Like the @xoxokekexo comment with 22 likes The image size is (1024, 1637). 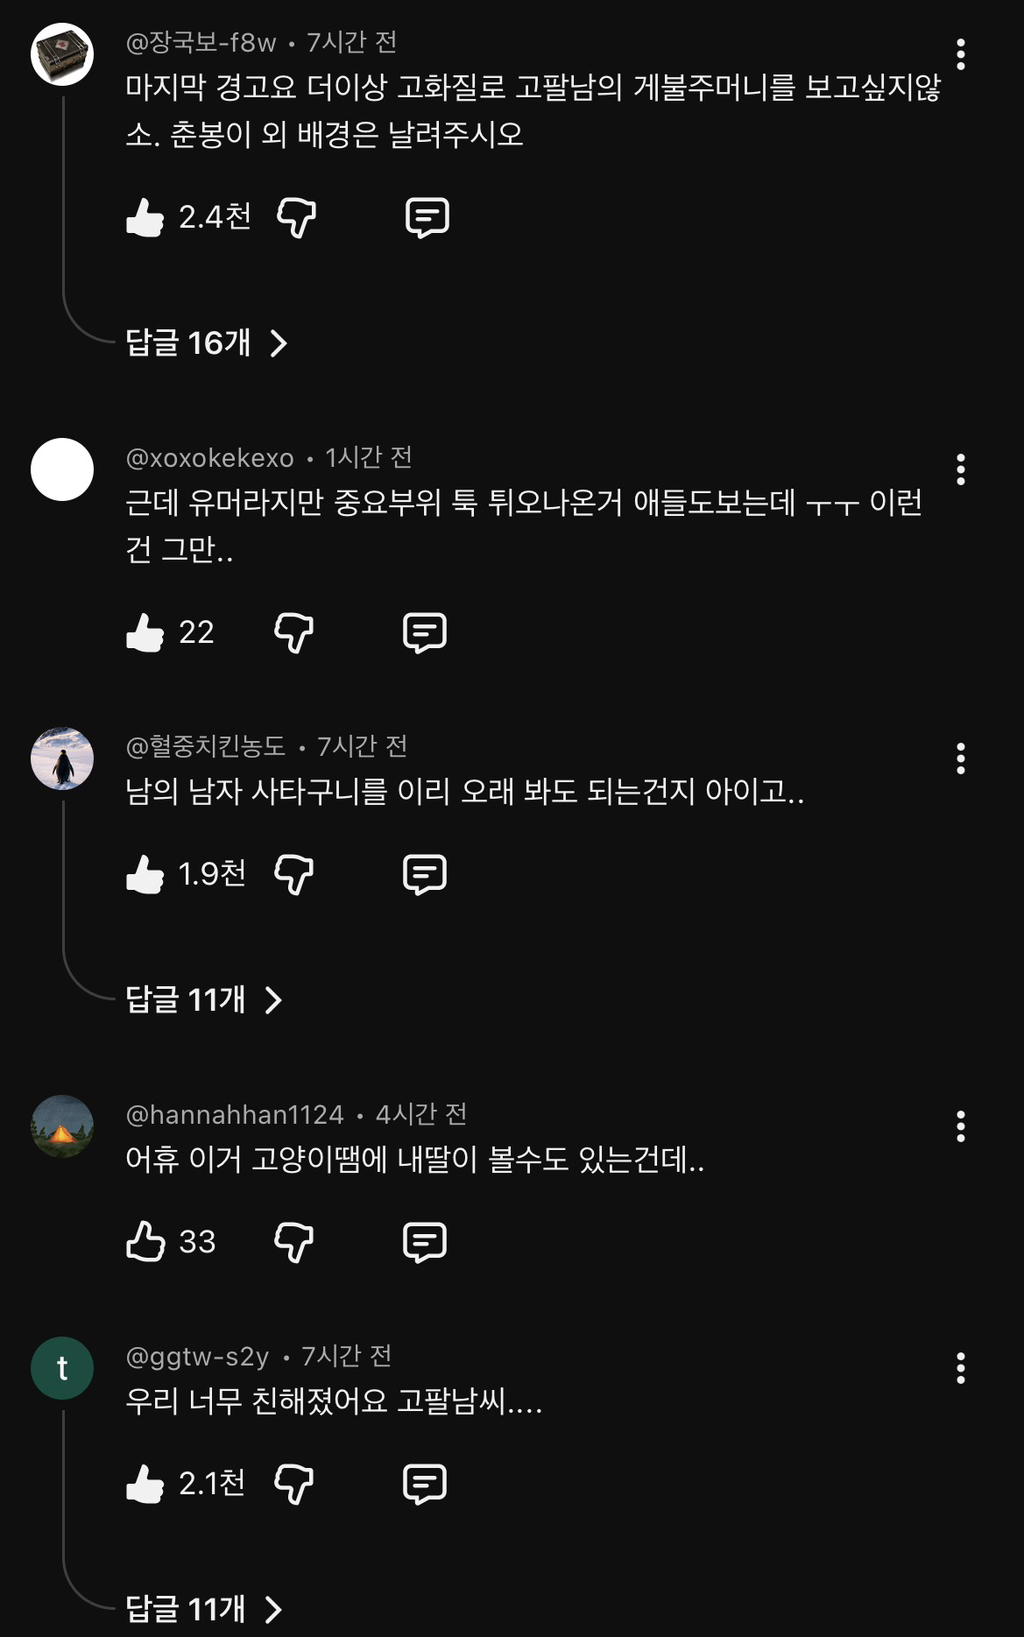pyautogui.click(x=145, y=632)
